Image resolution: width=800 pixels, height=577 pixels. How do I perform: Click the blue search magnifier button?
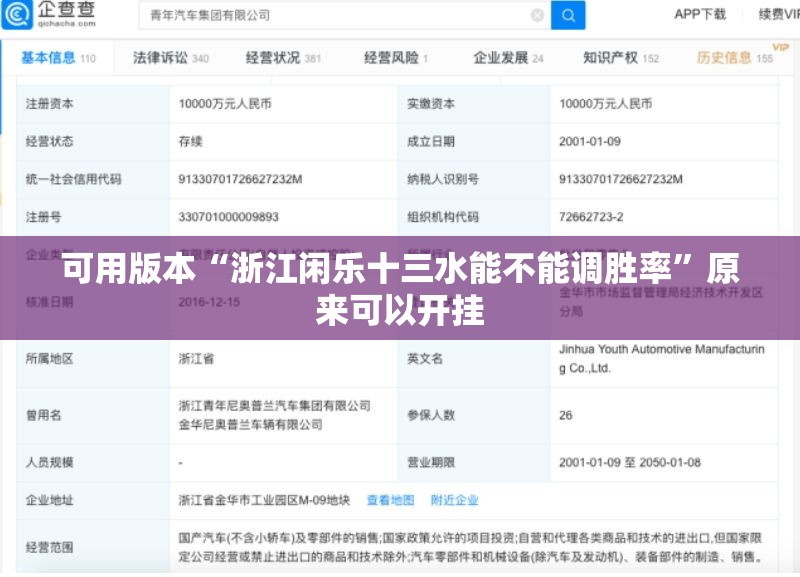[x=568, y=15]
